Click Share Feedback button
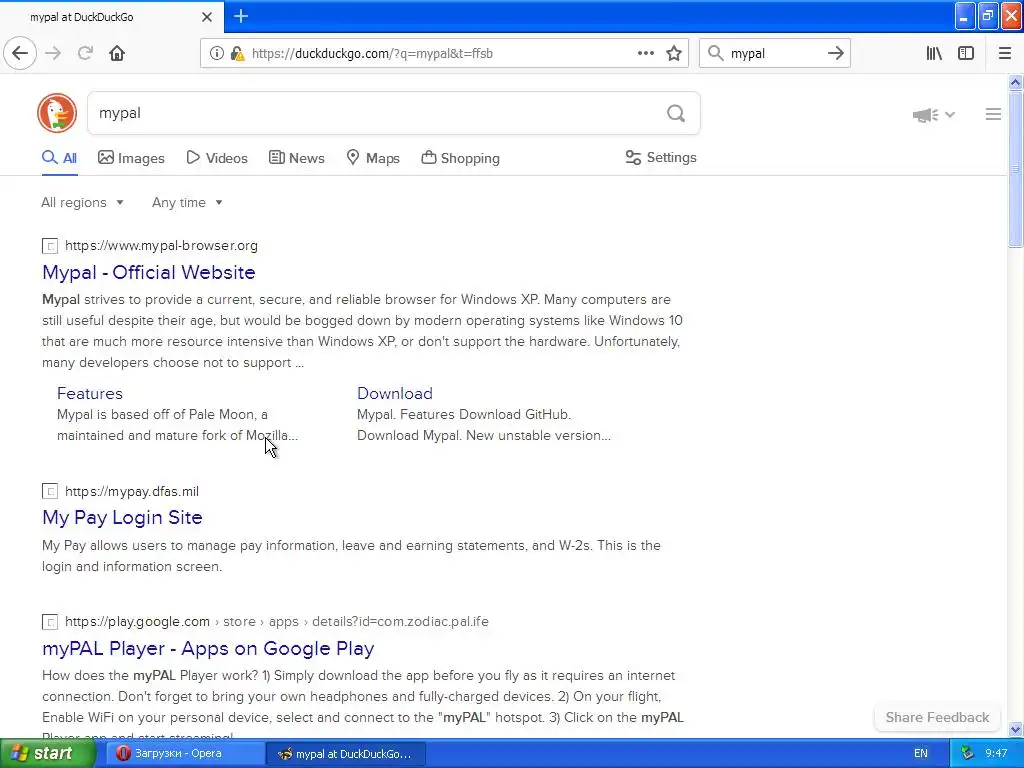Viewport: 1024px width, 768px height. coord(937,717)
